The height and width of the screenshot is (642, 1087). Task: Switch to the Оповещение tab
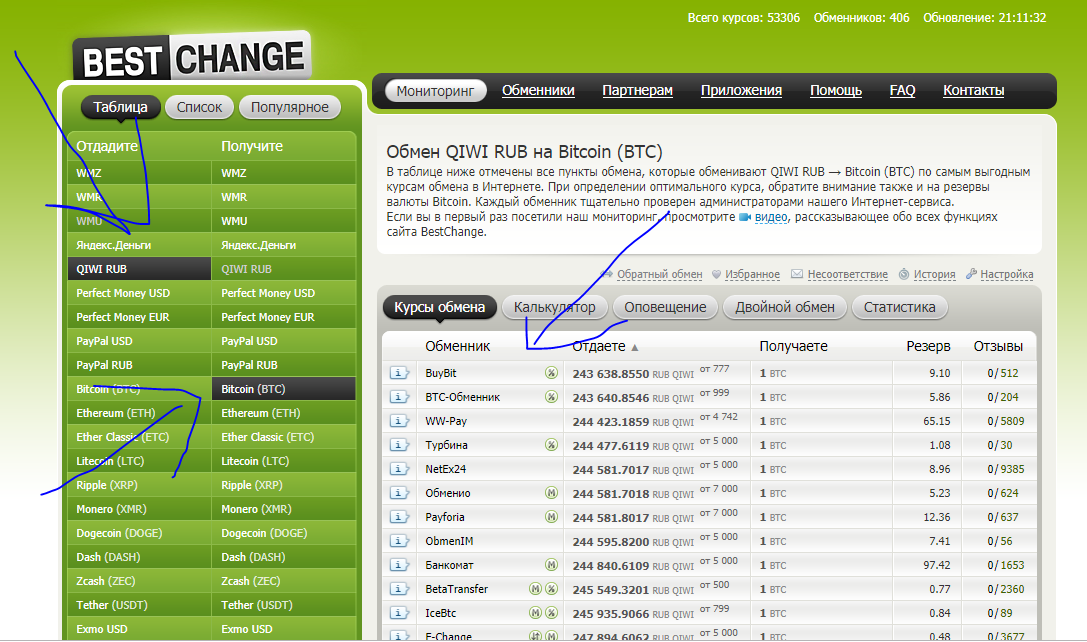point(665,307)
